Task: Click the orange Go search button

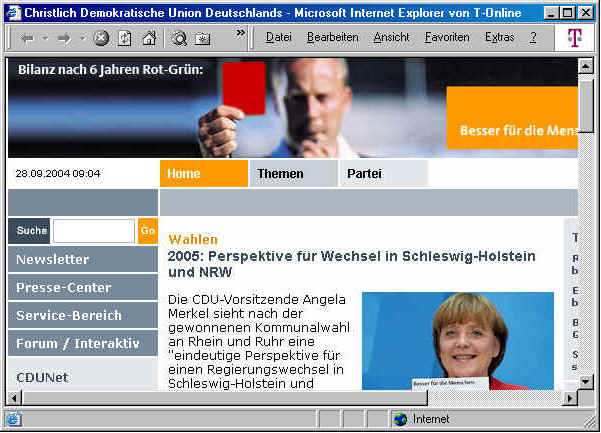Action: point(148,231)
